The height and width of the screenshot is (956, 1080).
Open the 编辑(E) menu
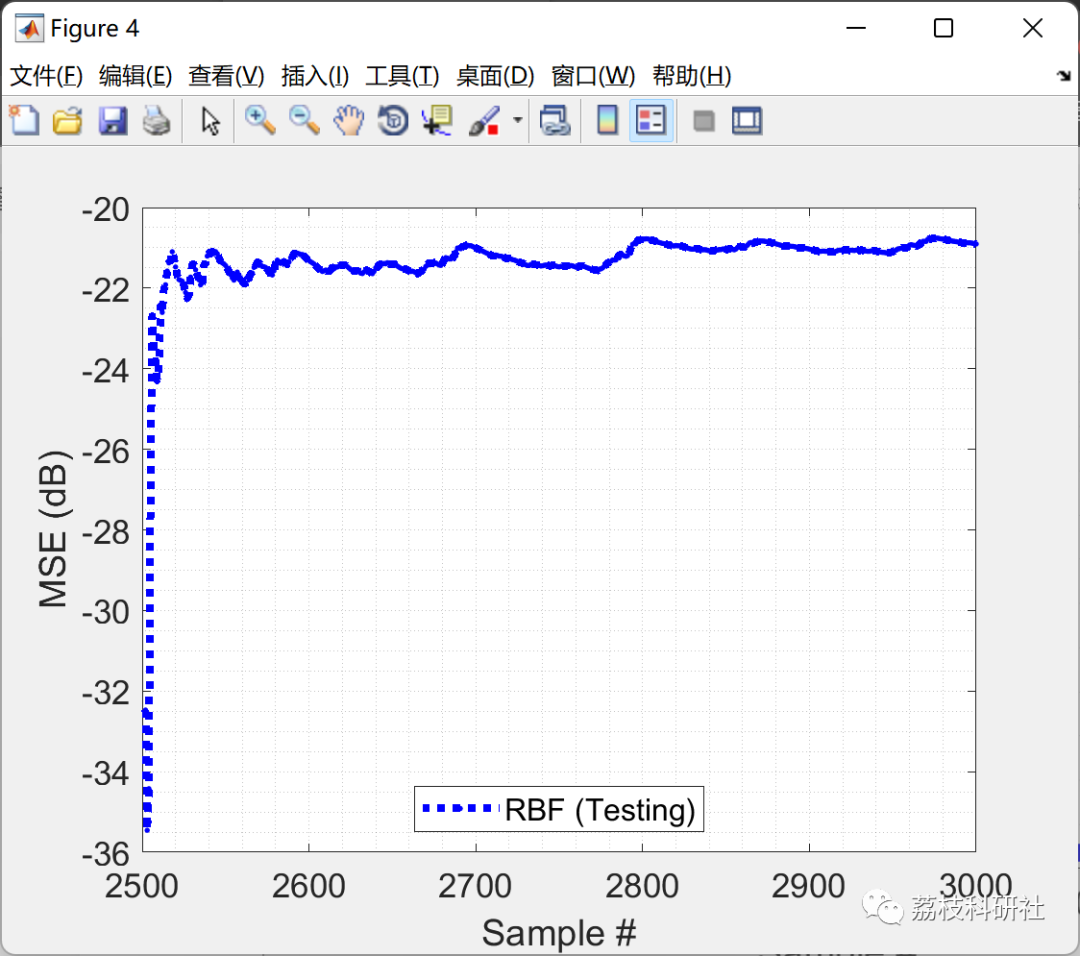coord(135,76)
